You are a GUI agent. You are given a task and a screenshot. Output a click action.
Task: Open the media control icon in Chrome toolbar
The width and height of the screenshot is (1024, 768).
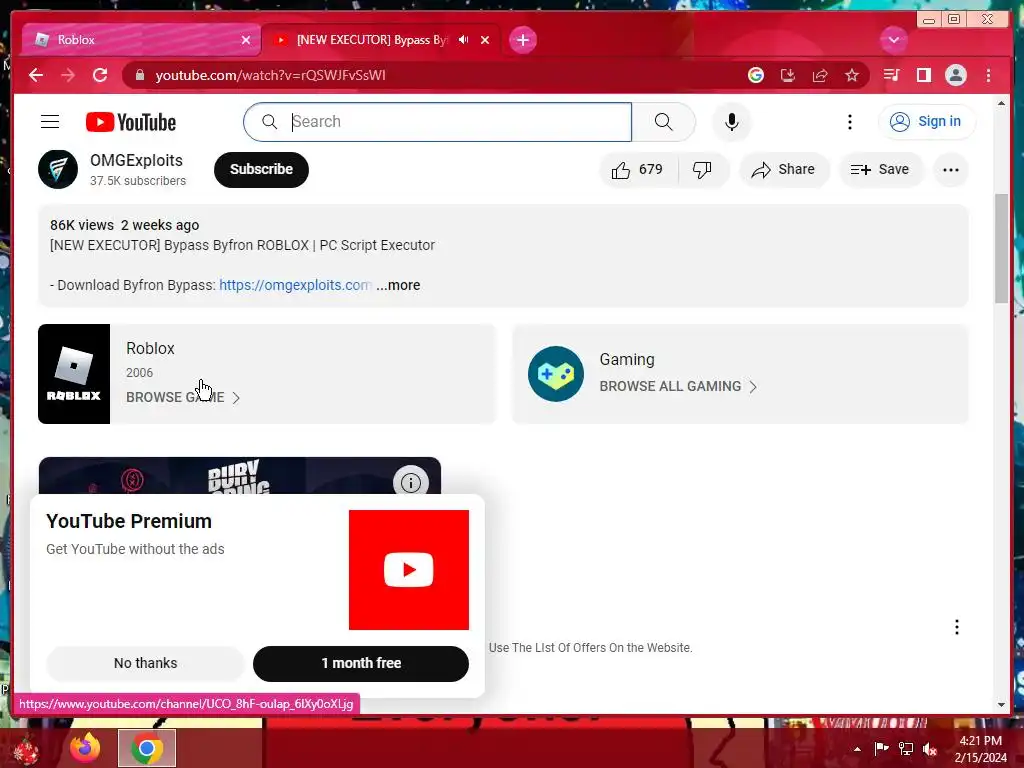[891, 75]
